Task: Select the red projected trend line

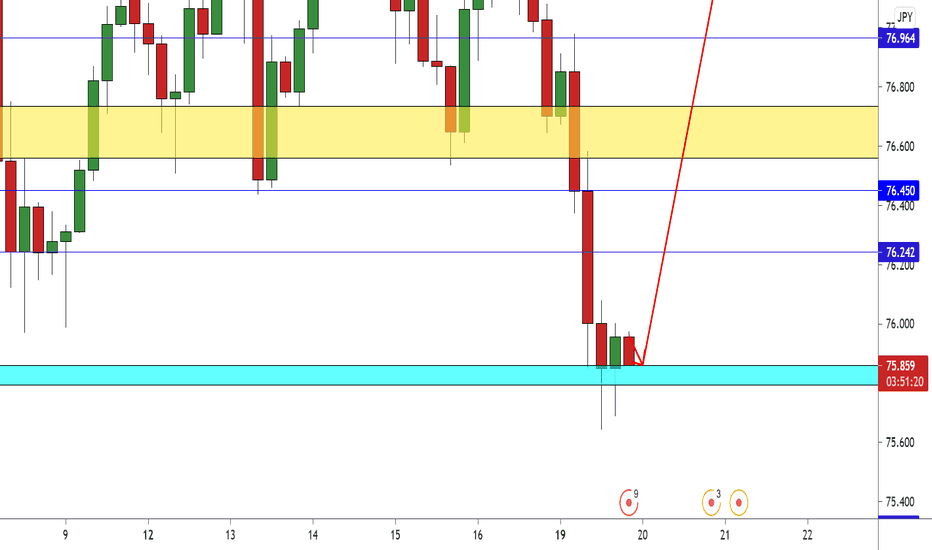Action: click(678, 184)
